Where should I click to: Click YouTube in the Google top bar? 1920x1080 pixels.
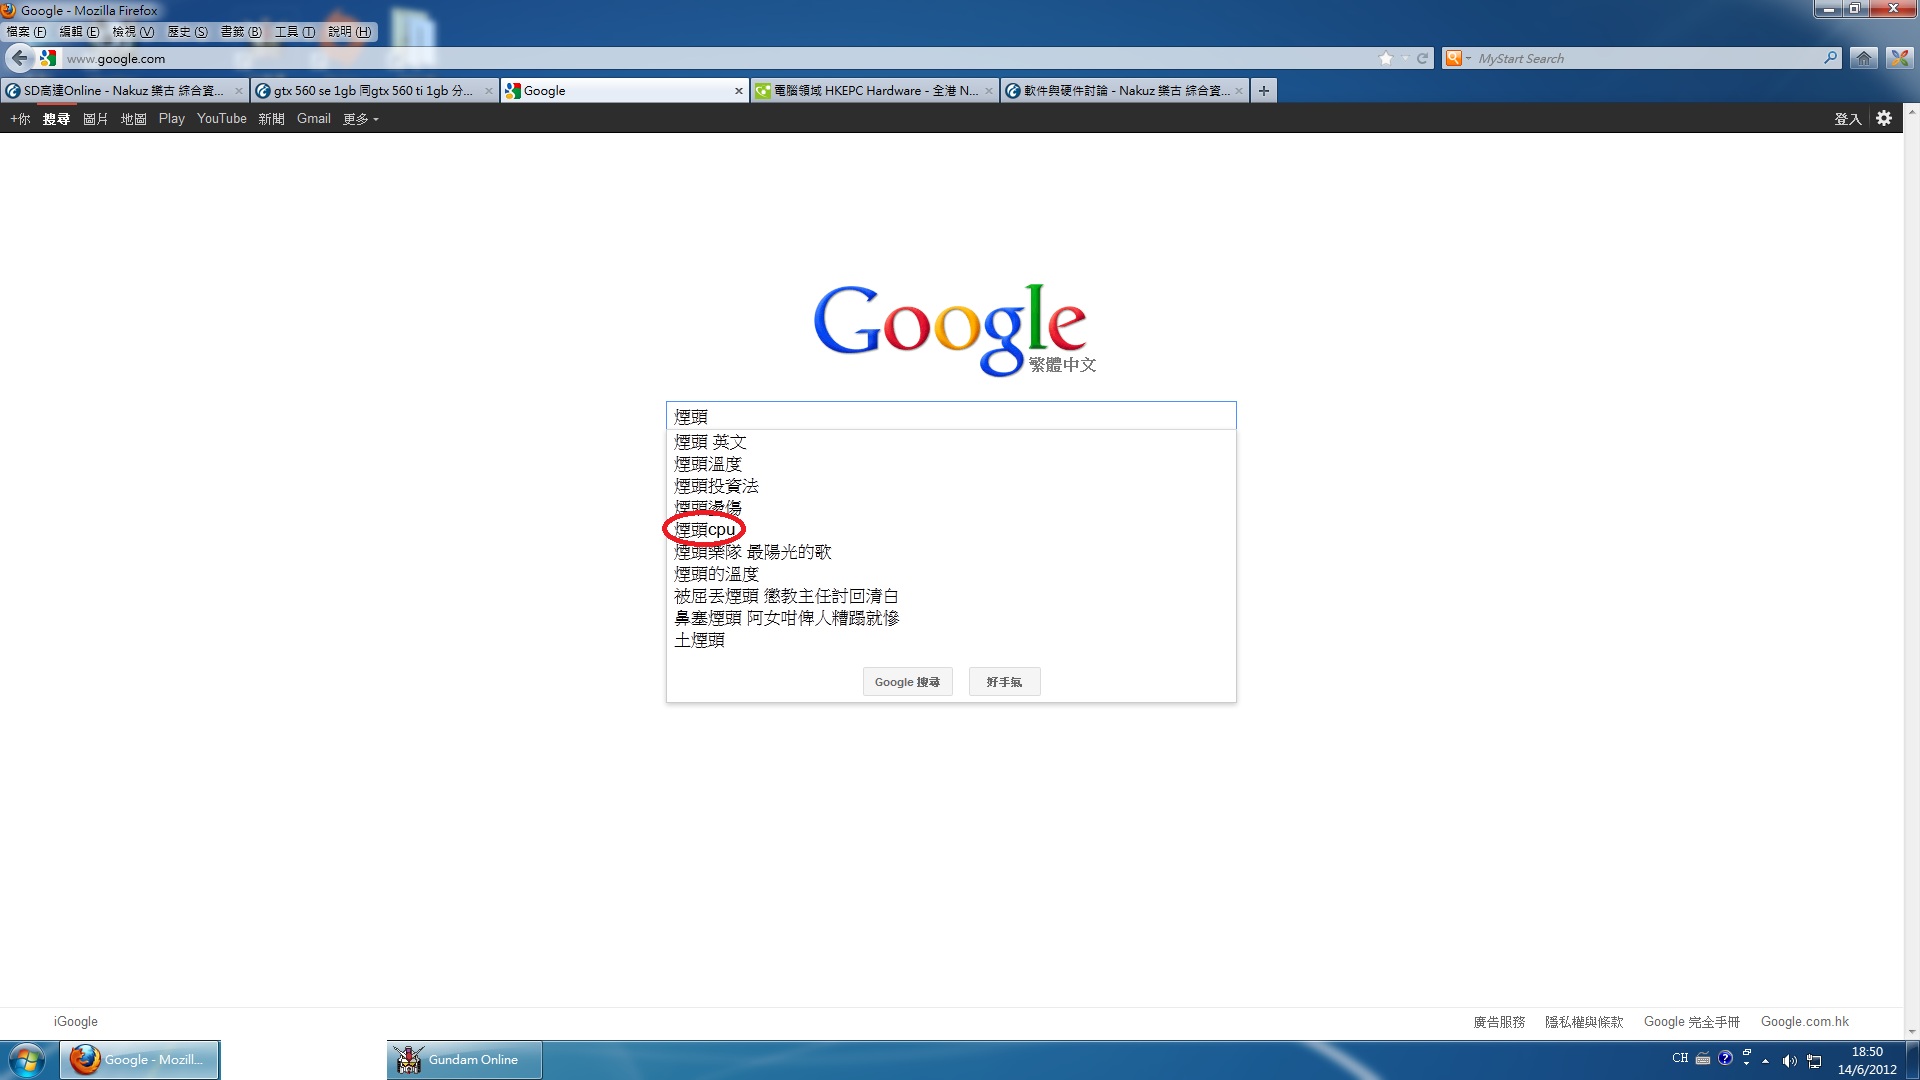(221, 119)
